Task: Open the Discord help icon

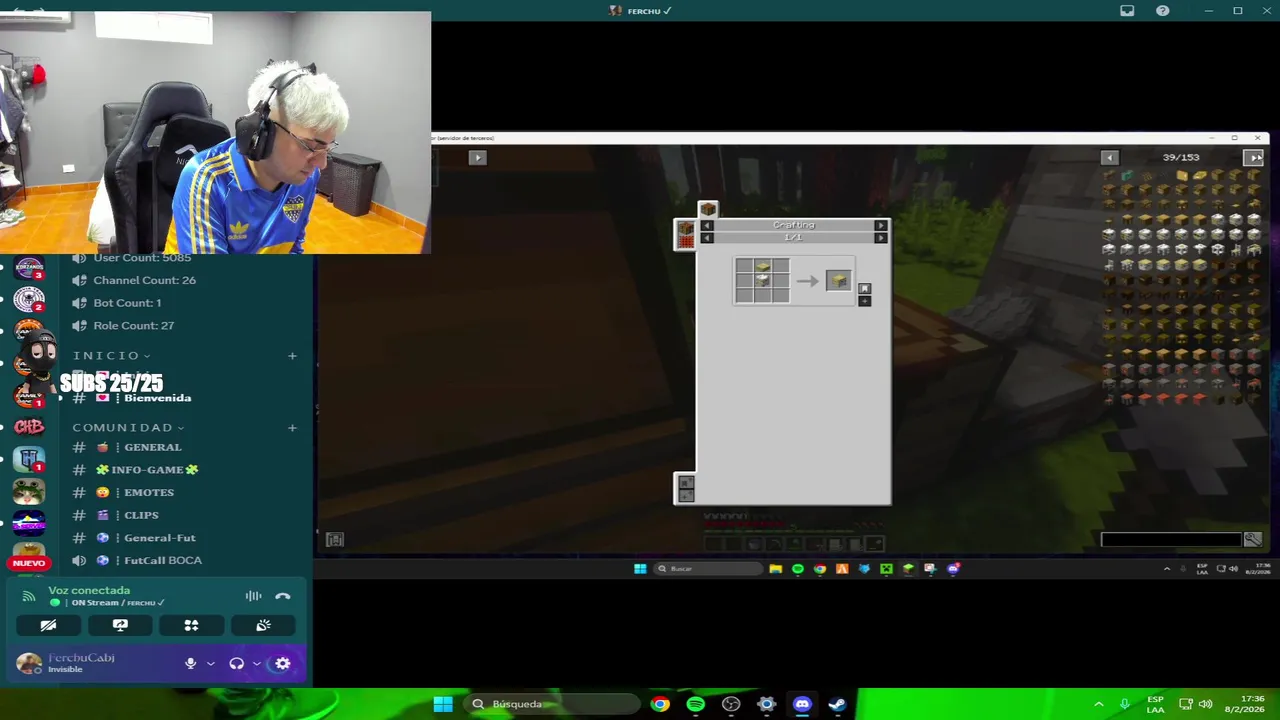Action: tap(1162, 11)
